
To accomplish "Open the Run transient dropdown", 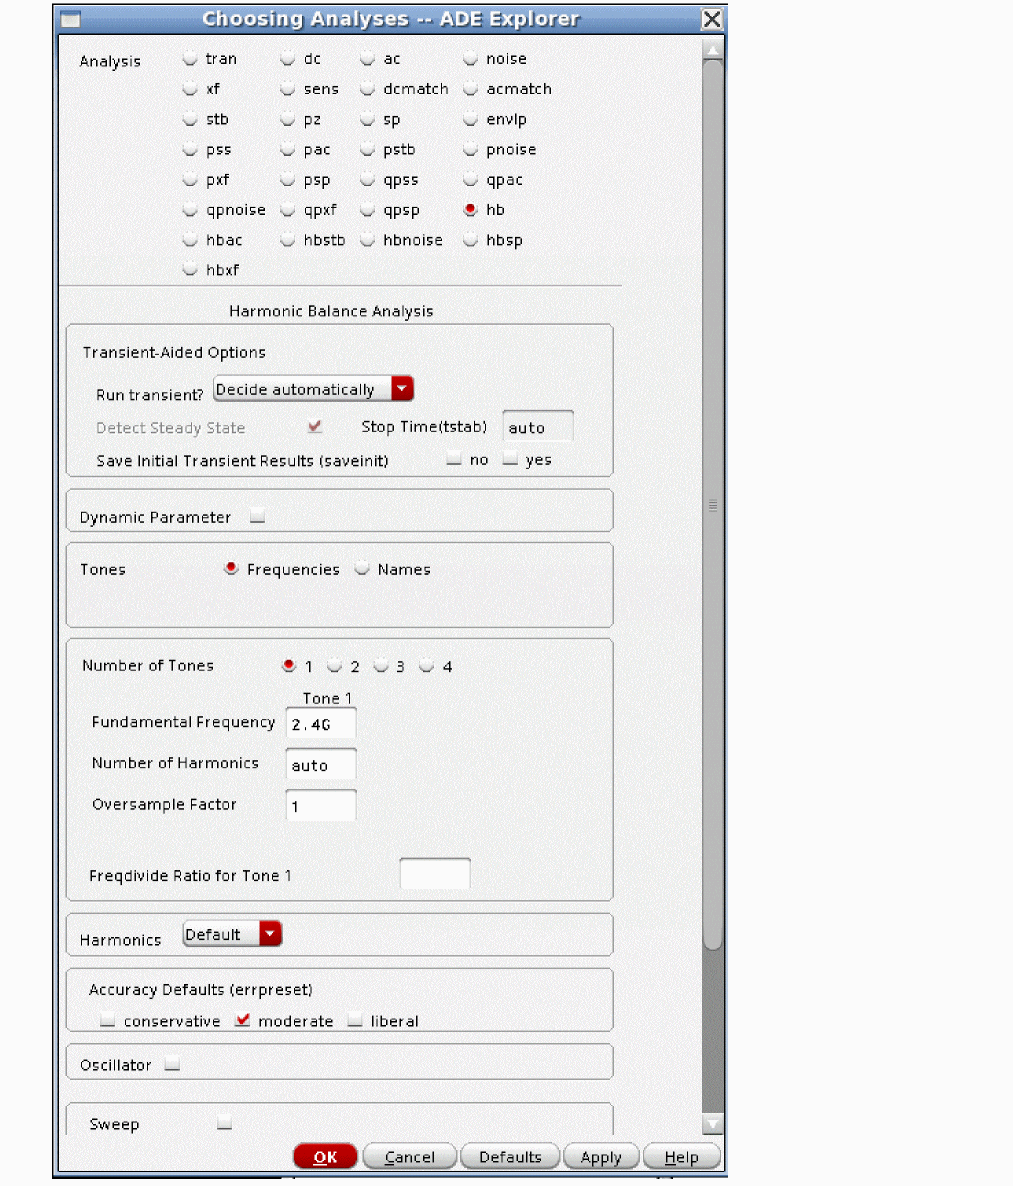I will (x=402, y=389).
